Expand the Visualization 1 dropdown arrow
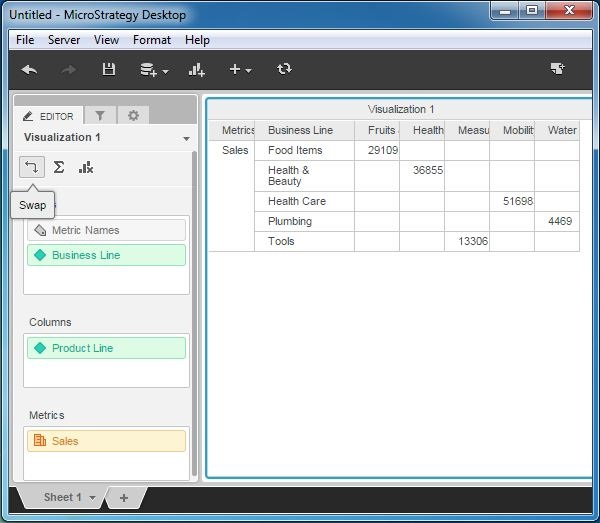 click(x=186, y=139)
